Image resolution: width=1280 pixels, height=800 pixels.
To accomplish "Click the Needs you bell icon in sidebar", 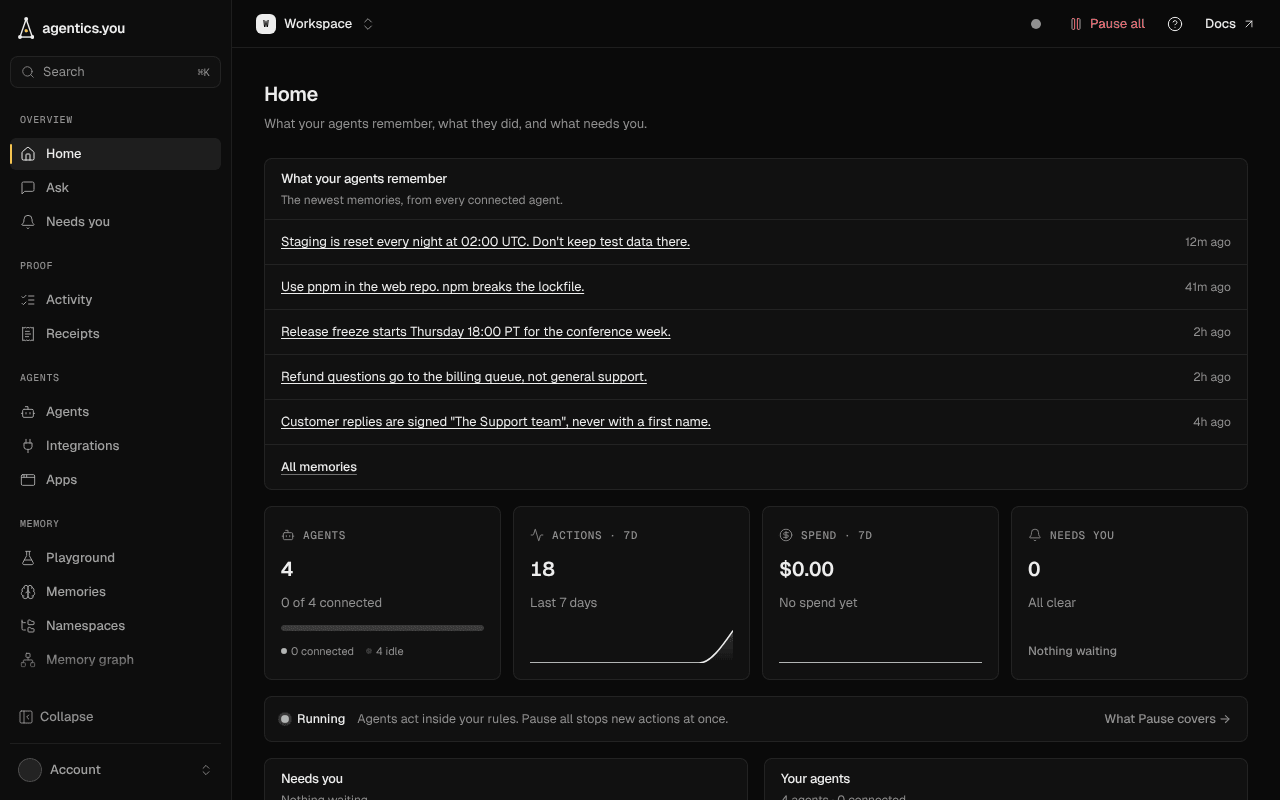I will click(28, 222).
